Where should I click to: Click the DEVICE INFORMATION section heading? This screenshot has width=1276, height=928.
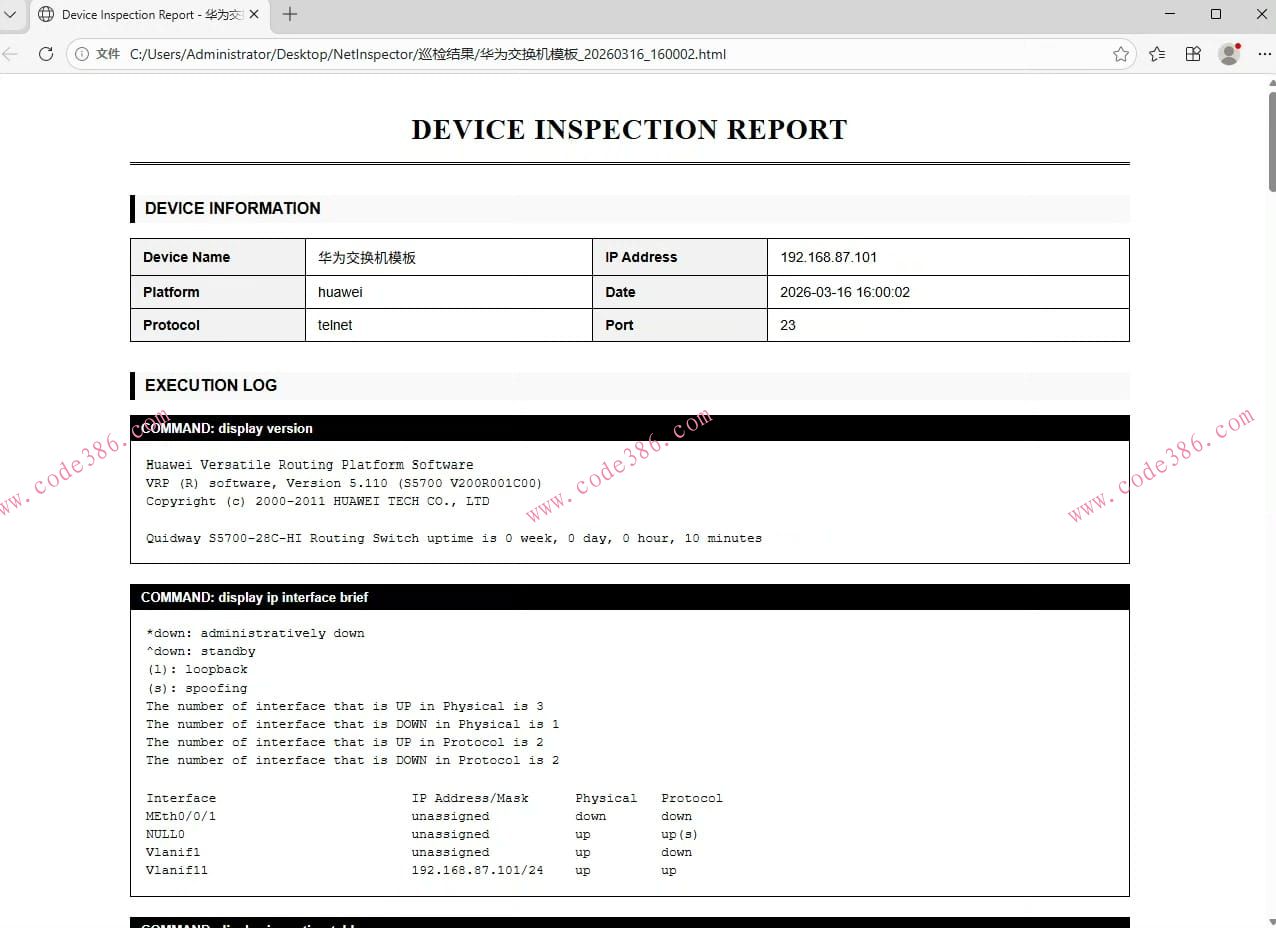click(x=233, y=208)
